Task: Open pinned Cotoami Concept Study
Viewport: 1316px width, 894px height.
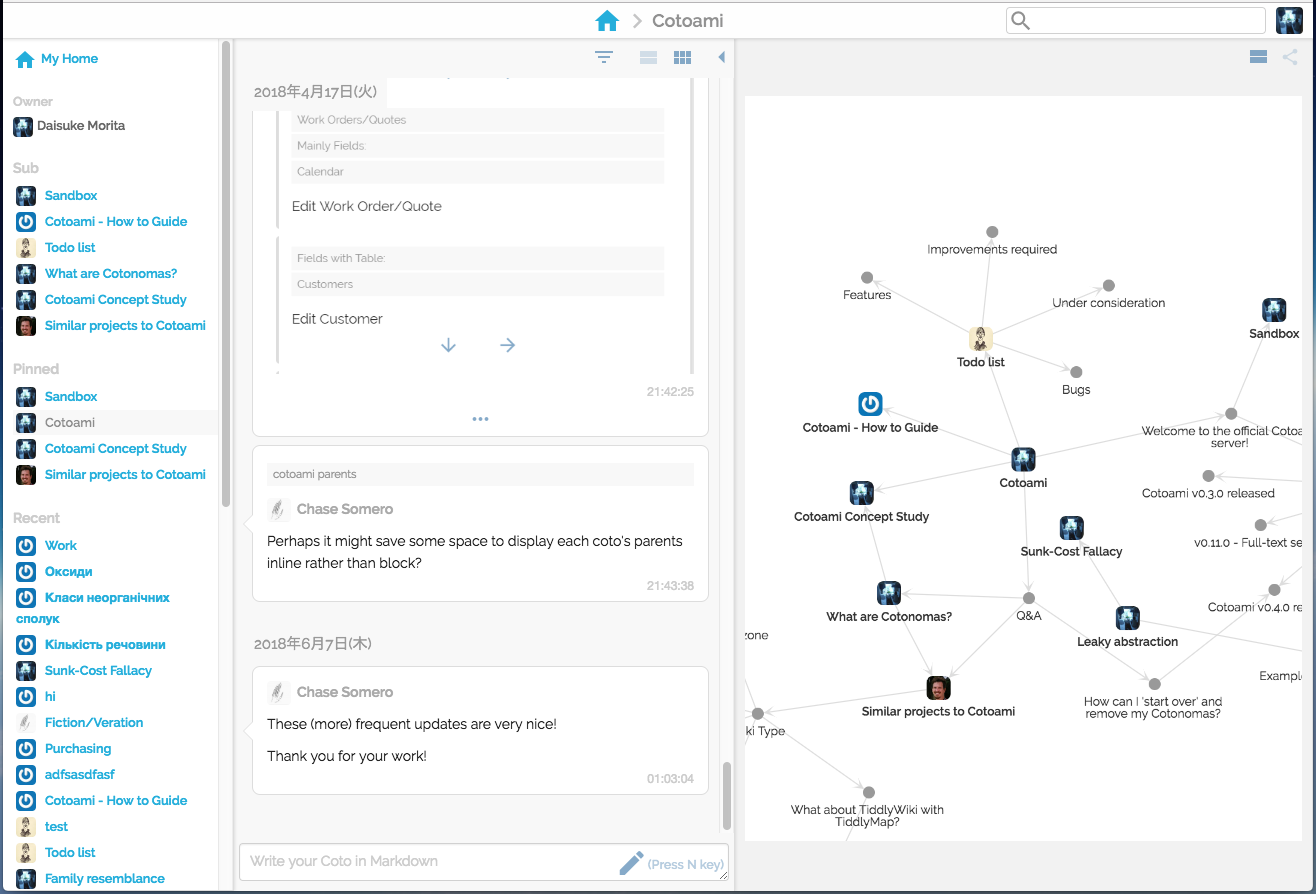Action: pos(116,449)
